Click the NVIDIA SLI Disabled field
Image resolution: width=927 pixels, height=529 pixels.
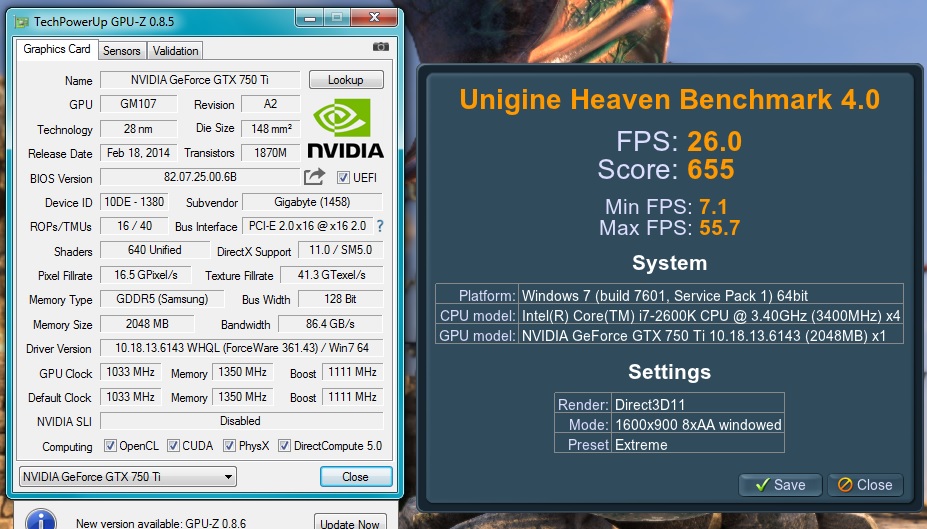(241, 421)
